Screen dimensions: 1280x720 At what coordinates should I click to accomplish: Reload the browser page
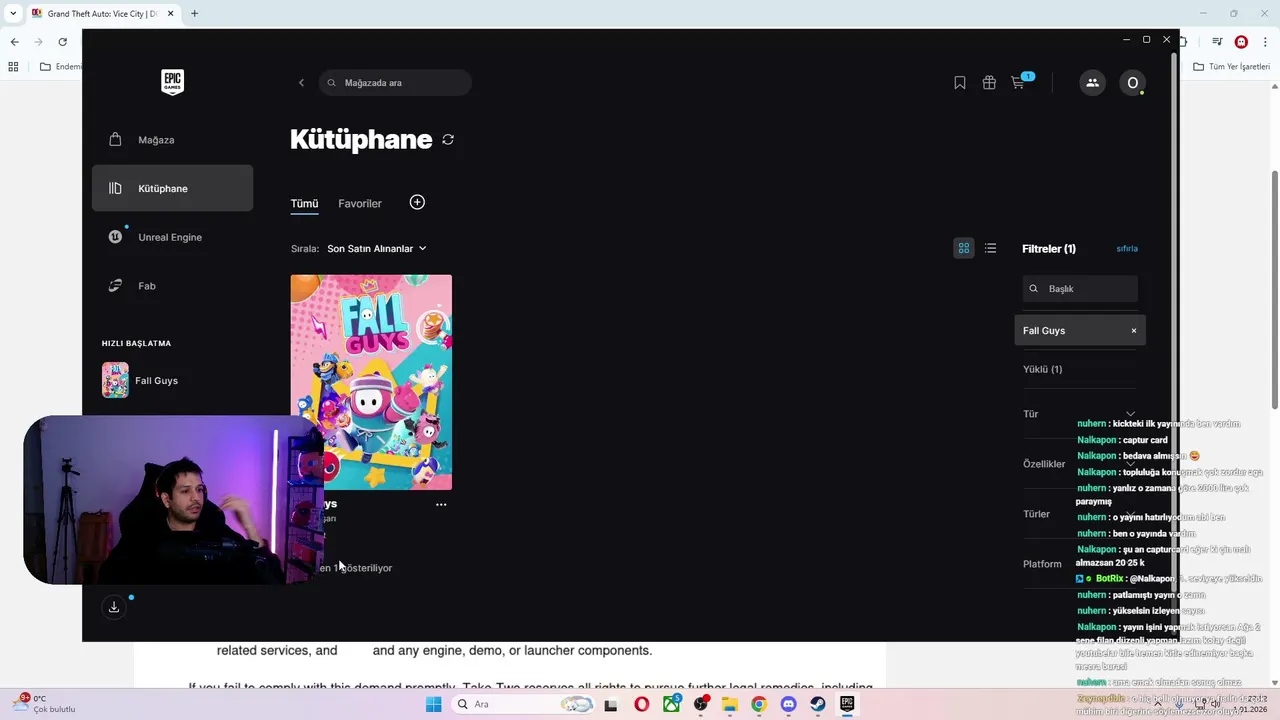pyautogui.click(x=62, y=42)
